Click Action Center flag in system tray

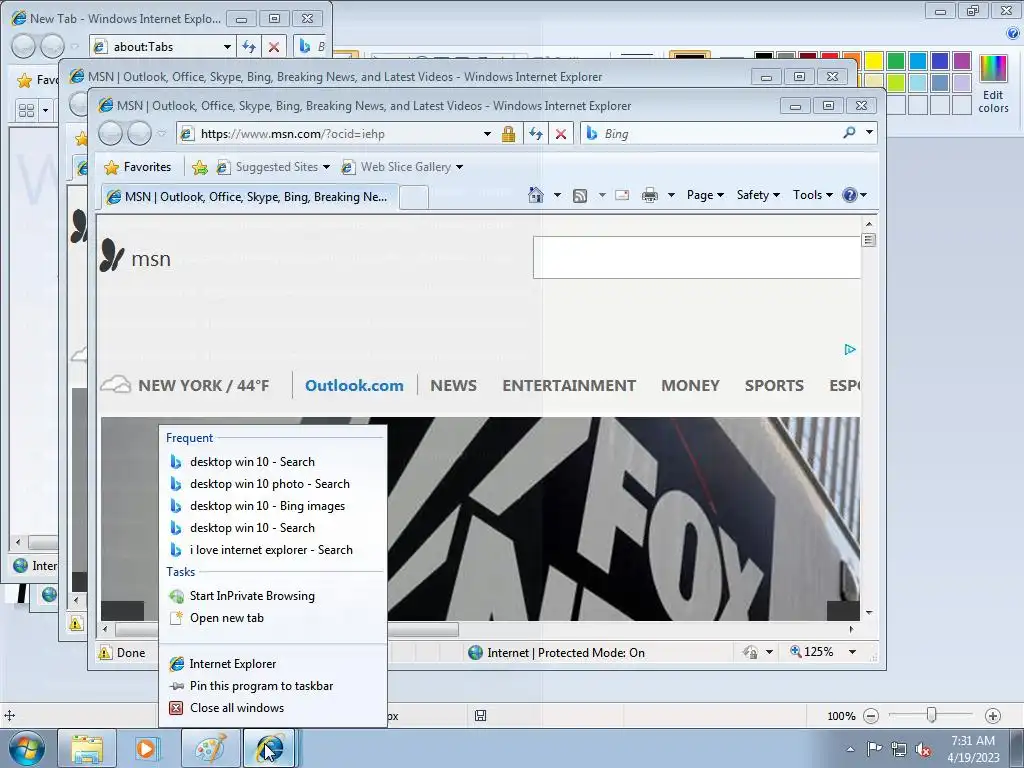pyautogui.click(x=874, y=748)
